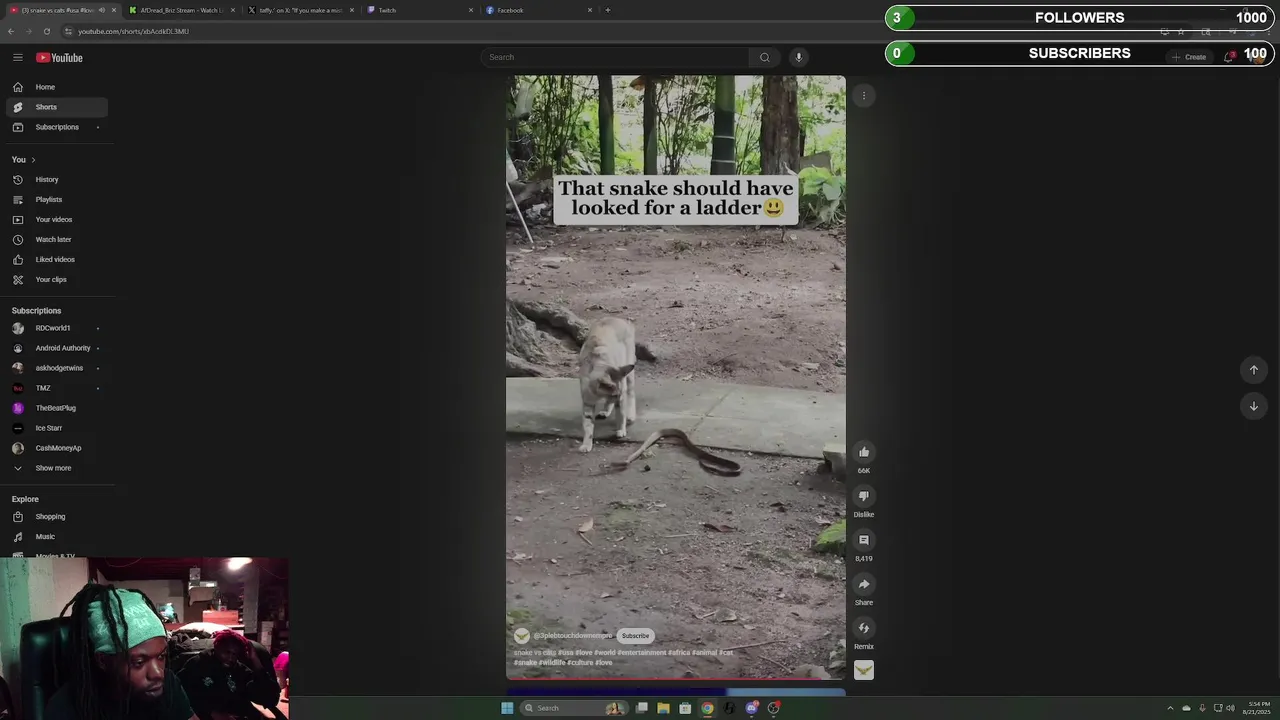Open Your videos in the sidebar
This screenshot has height=720, width=1280.
57,220
